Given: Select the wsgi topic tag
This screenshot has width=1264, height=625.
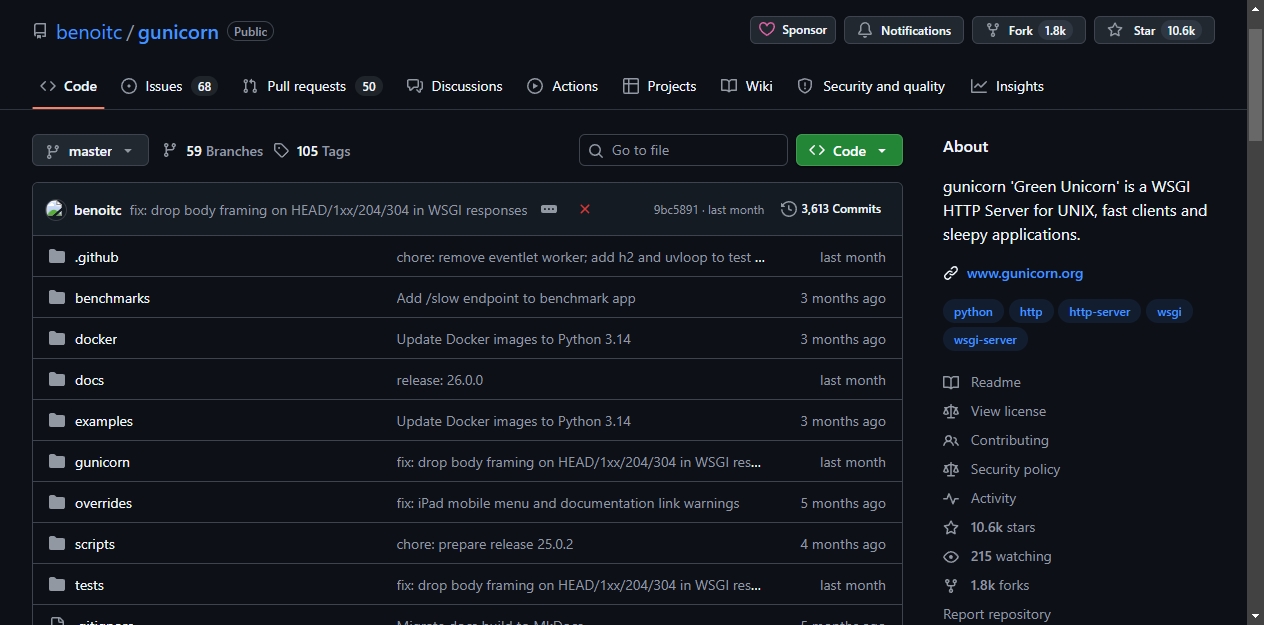Looking at the screenshot, I should [1169, 312].
